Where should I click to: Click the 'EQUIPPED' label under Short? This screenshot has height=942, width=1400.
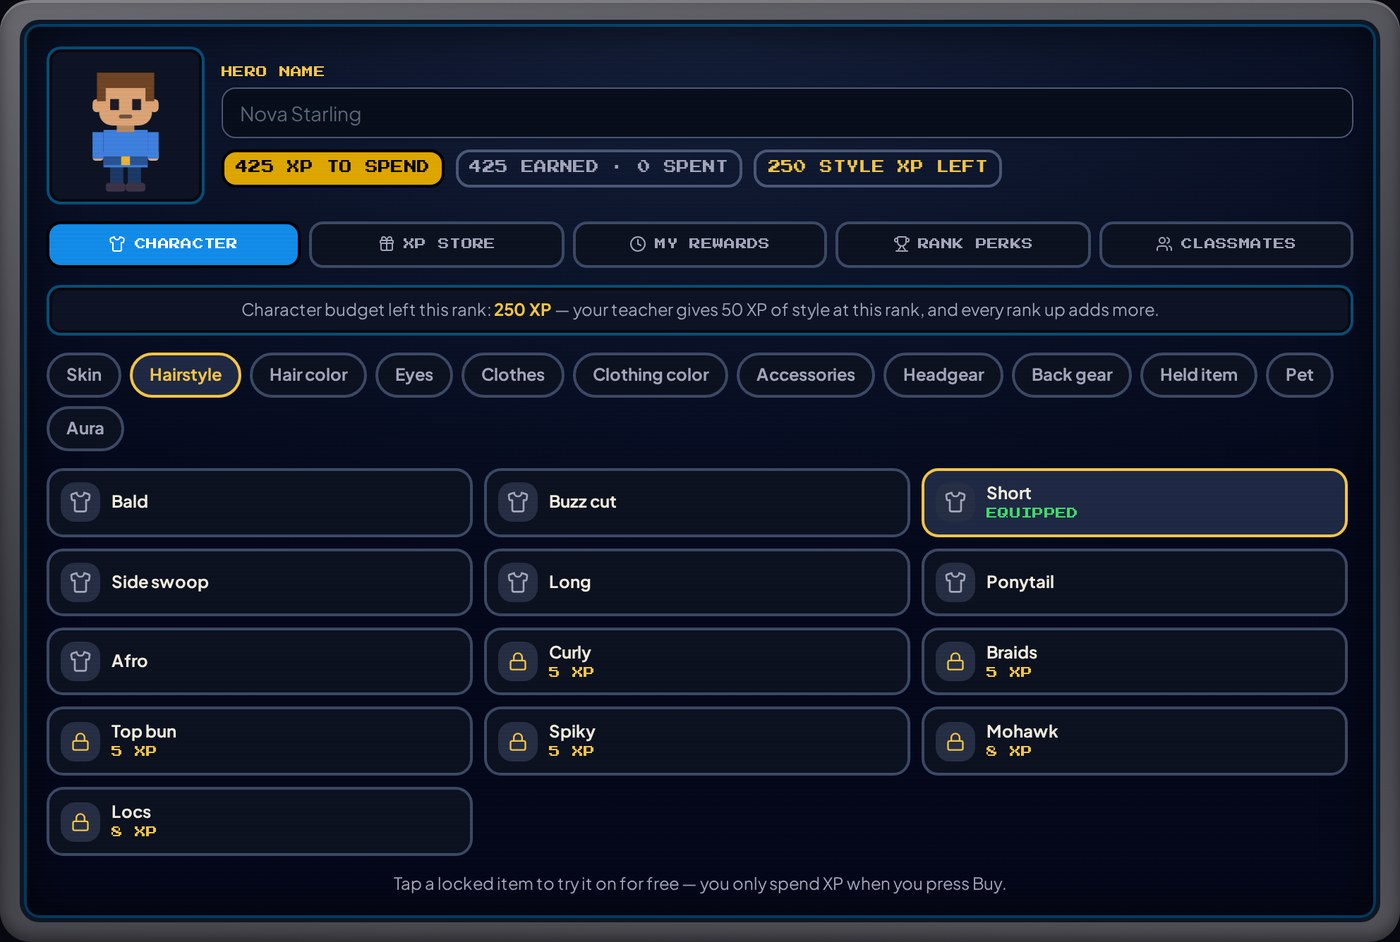[1031, 512]
